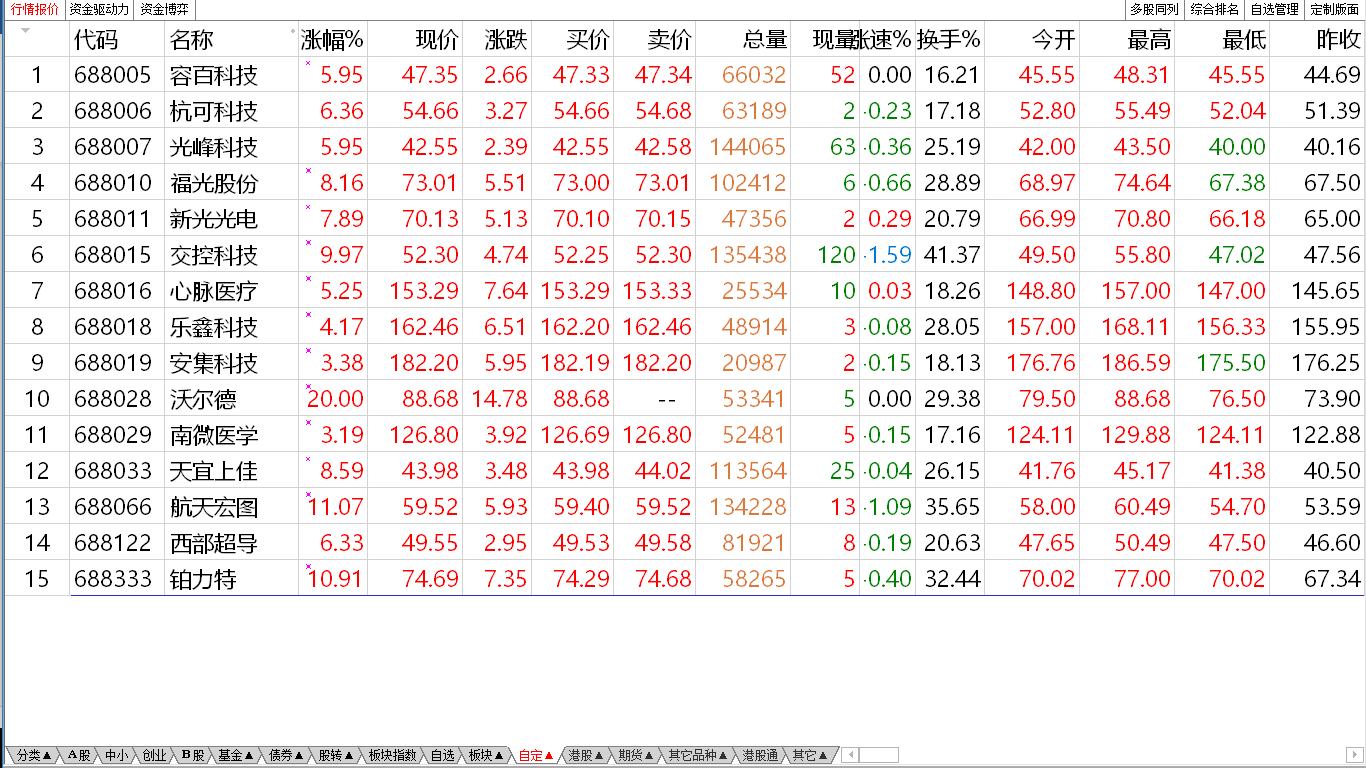Switch to 资金博弈 tab
The height and width of the screenshot is (768, 1366).
pos(164,9)
